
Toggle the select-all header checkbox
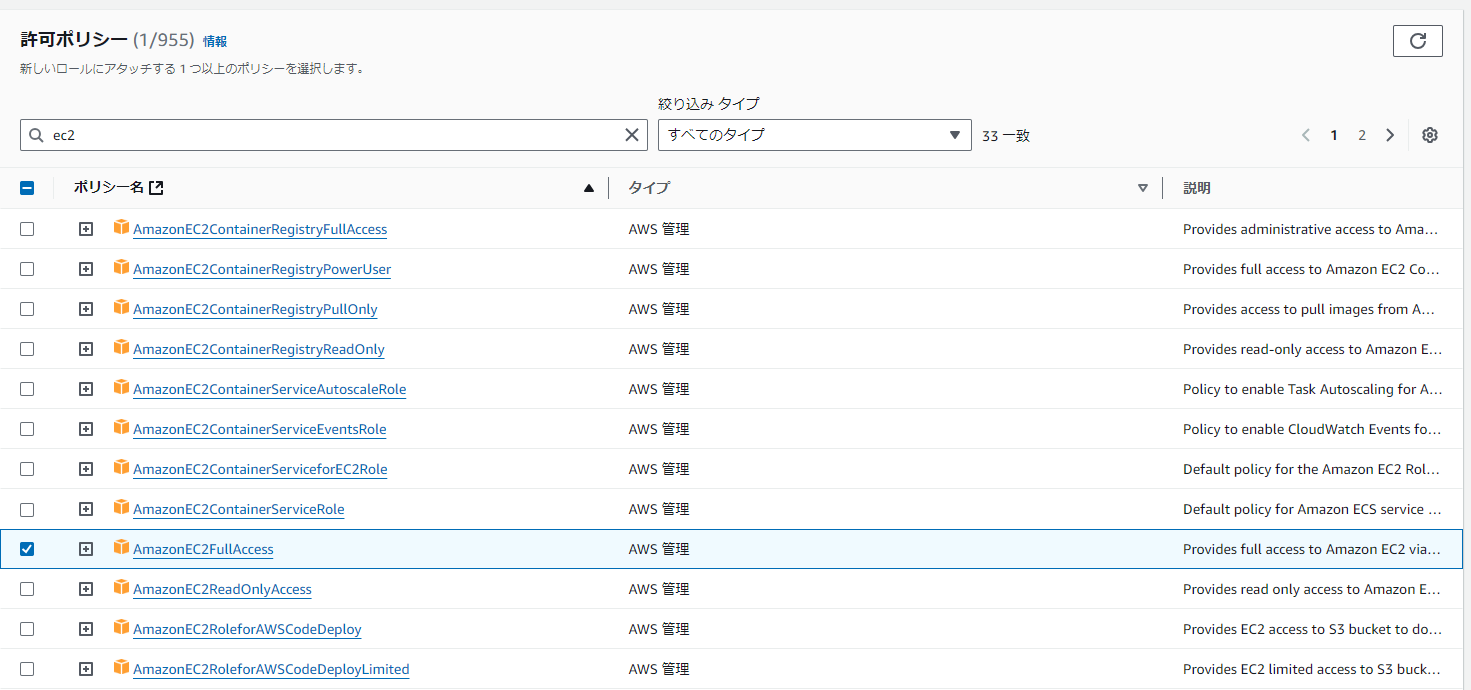point(27,187)
